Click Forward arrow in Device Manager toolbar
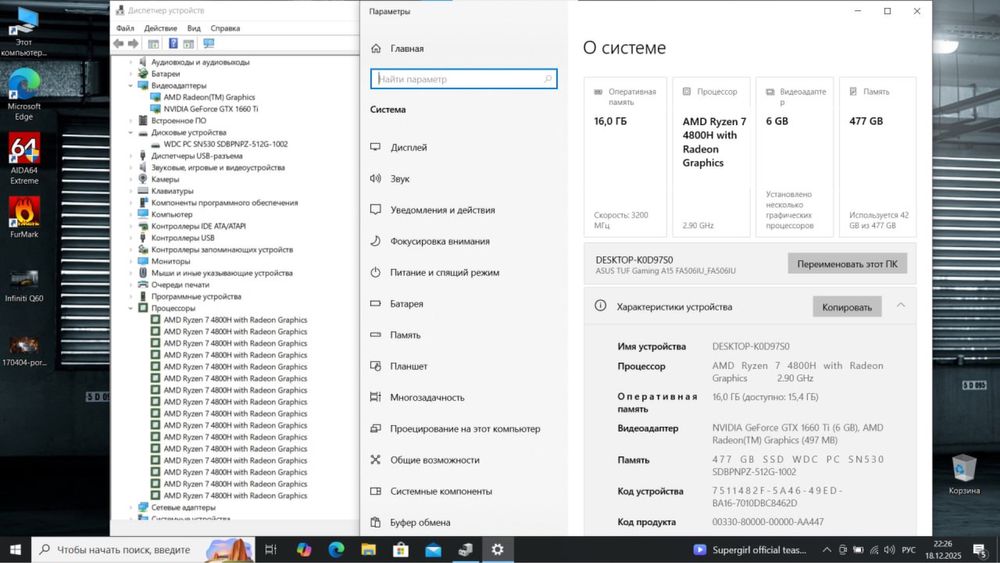The image size is (1000, 563). 133,43
